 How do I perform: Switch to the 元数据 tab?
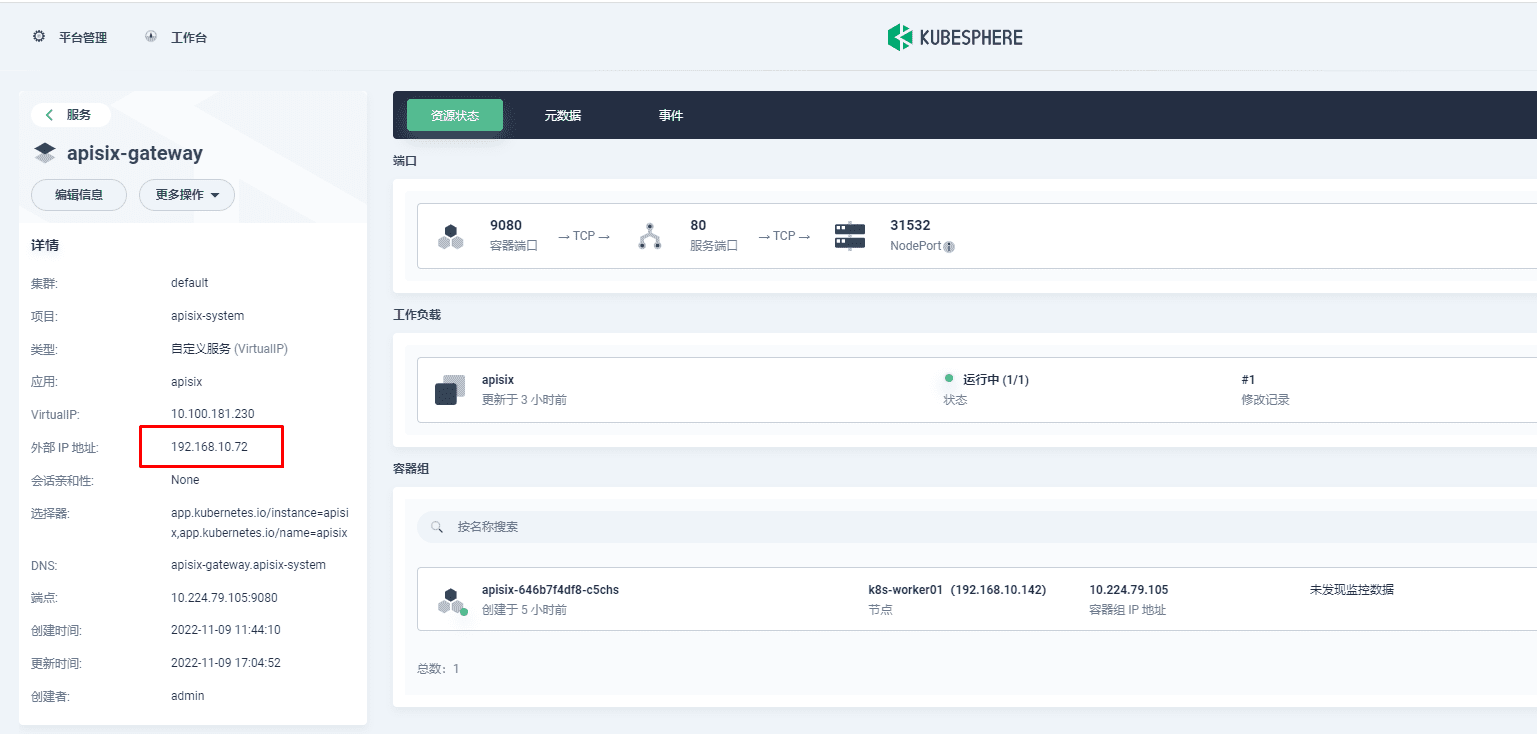tap(563, 116)
